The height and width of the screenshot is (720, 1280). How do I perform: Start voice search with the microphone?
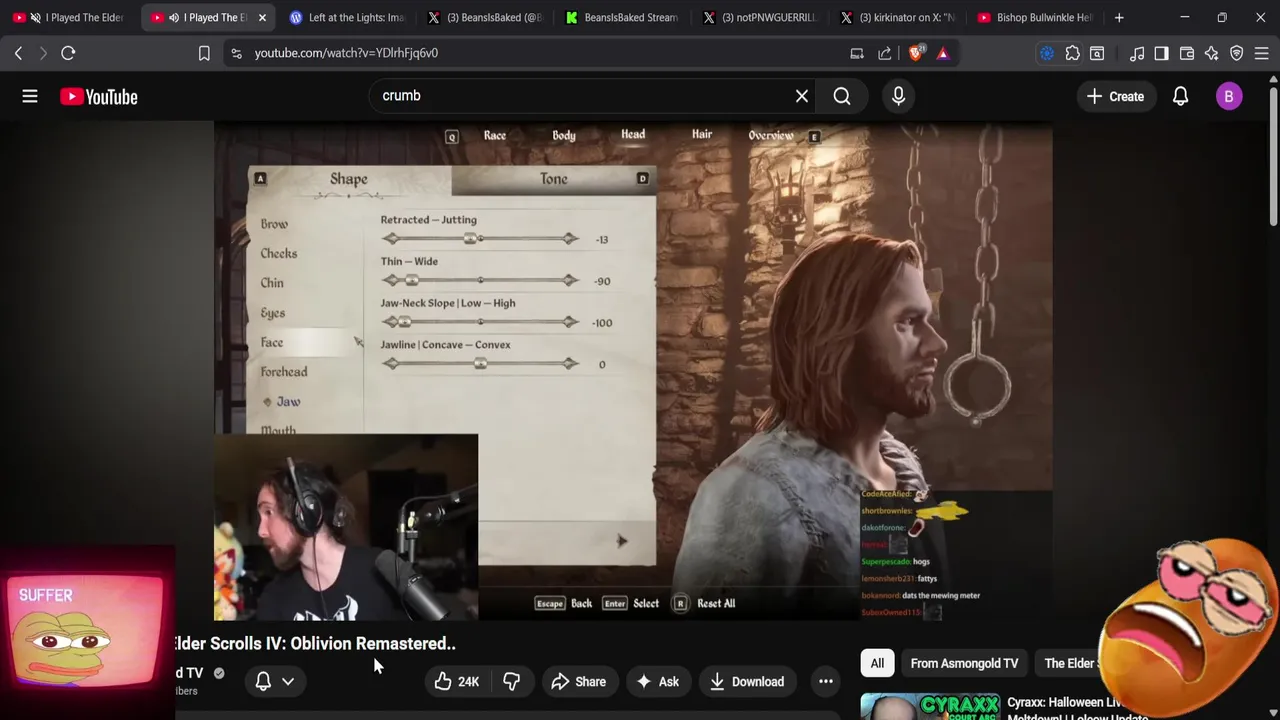pyautogui.click(x=898, y=96)
